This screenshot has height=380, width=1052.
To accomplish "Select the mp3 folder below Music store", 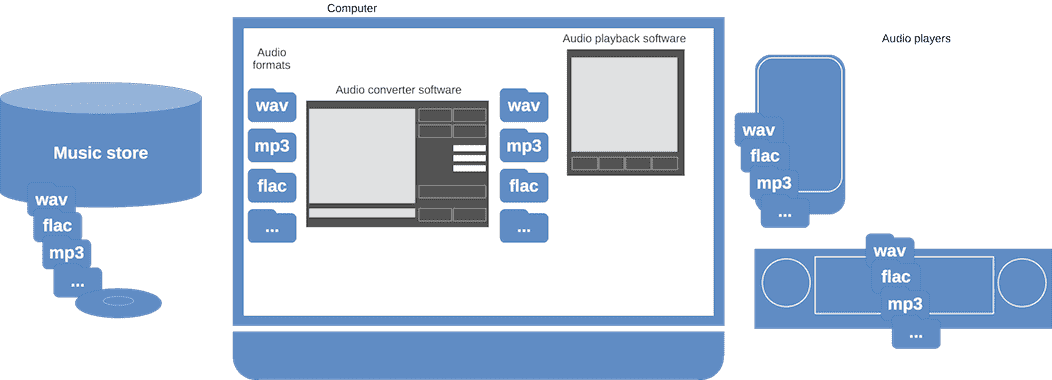I will 67,253.
